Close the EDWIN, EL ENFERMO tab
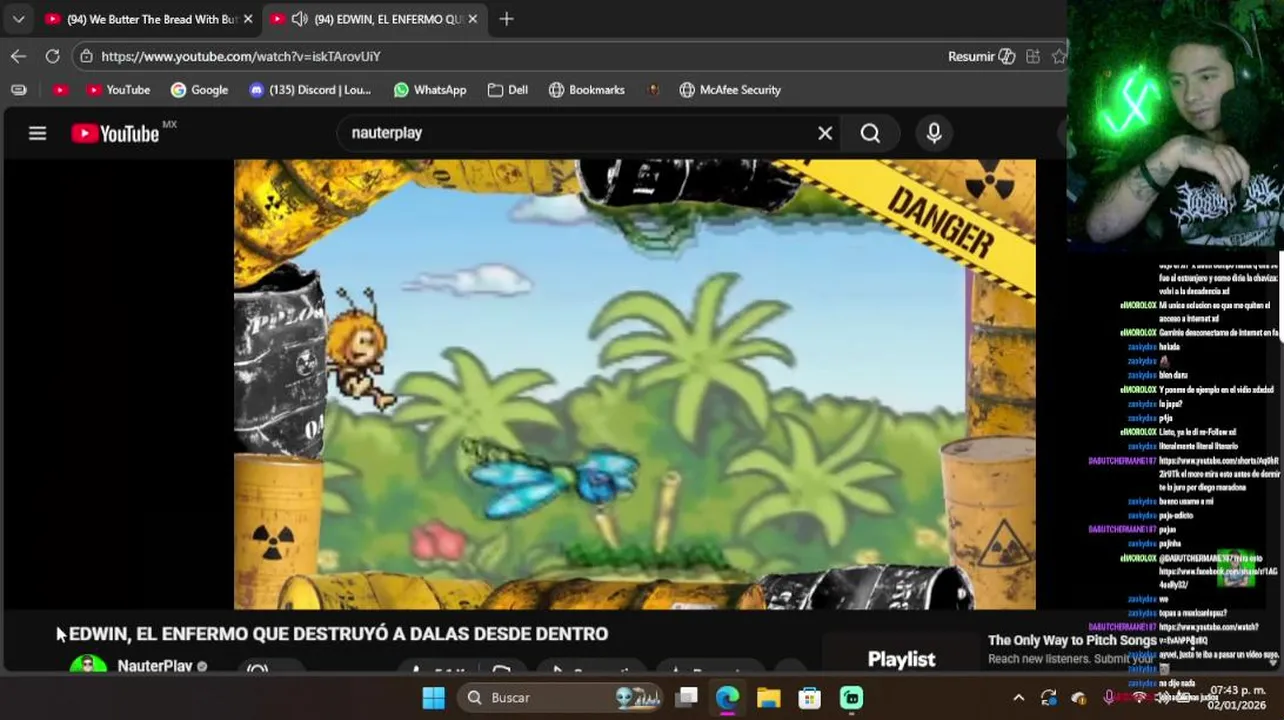The height and width of the screenshot is (720, 1284). pyautogui.click(x=473, y=19)
